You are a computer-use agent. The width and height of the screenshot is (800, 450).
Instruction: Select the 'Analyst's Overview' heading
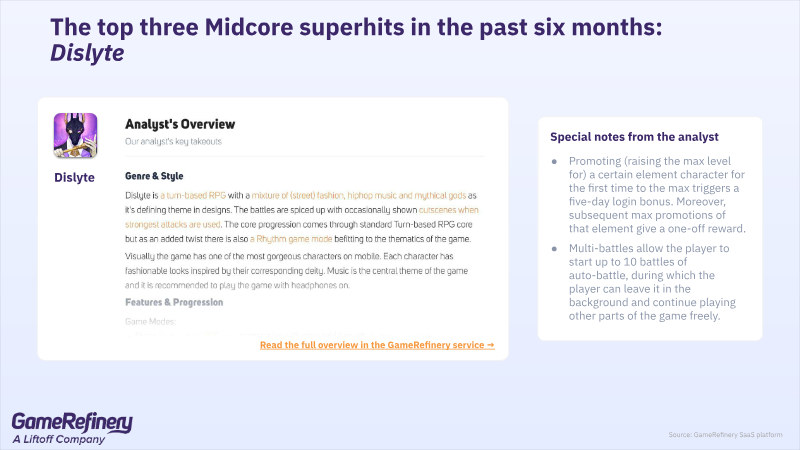pyautogui.click(x=180, y=124)
